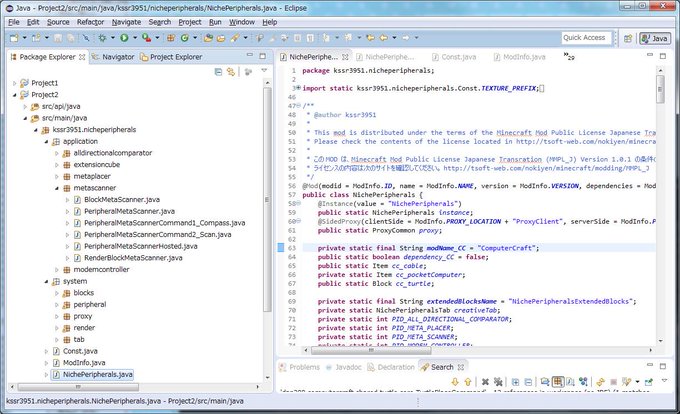Click the New Java Package icon

171,38
